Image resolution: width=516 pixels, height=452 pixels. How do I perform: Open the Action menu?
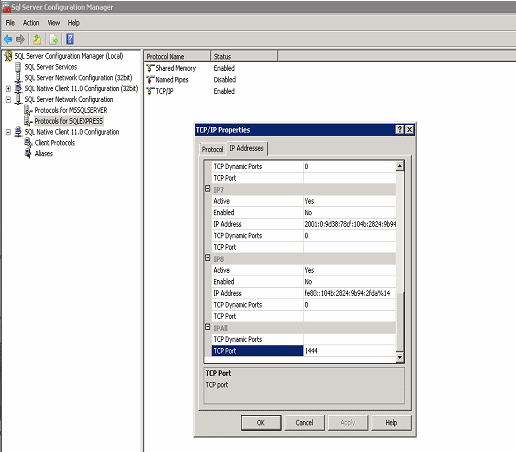coord(31,23)
